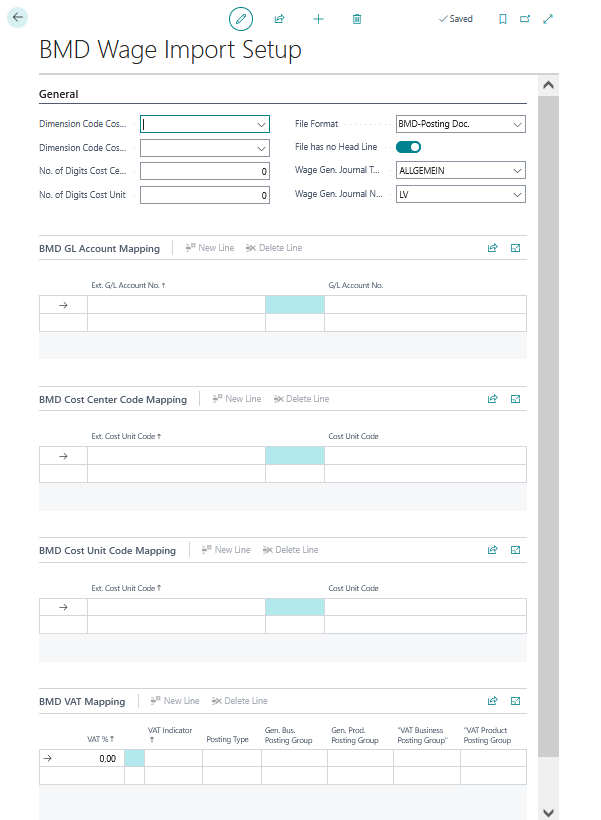Click New Line in BMD VAT Mapping

pos(175,701)
